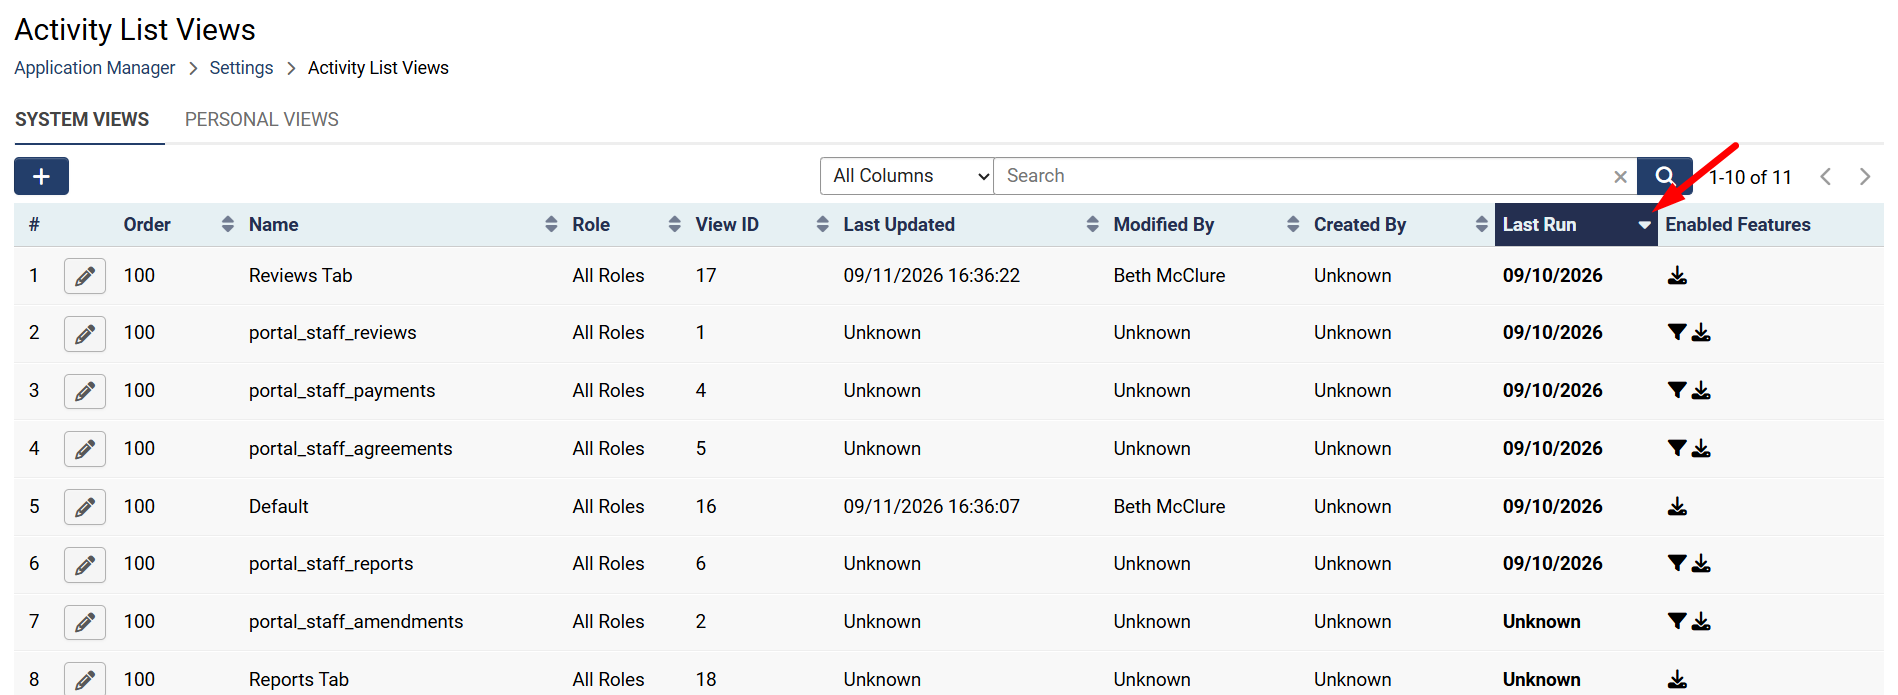
Task: Click the portal_staff_payments name cell
Action: 342,391
